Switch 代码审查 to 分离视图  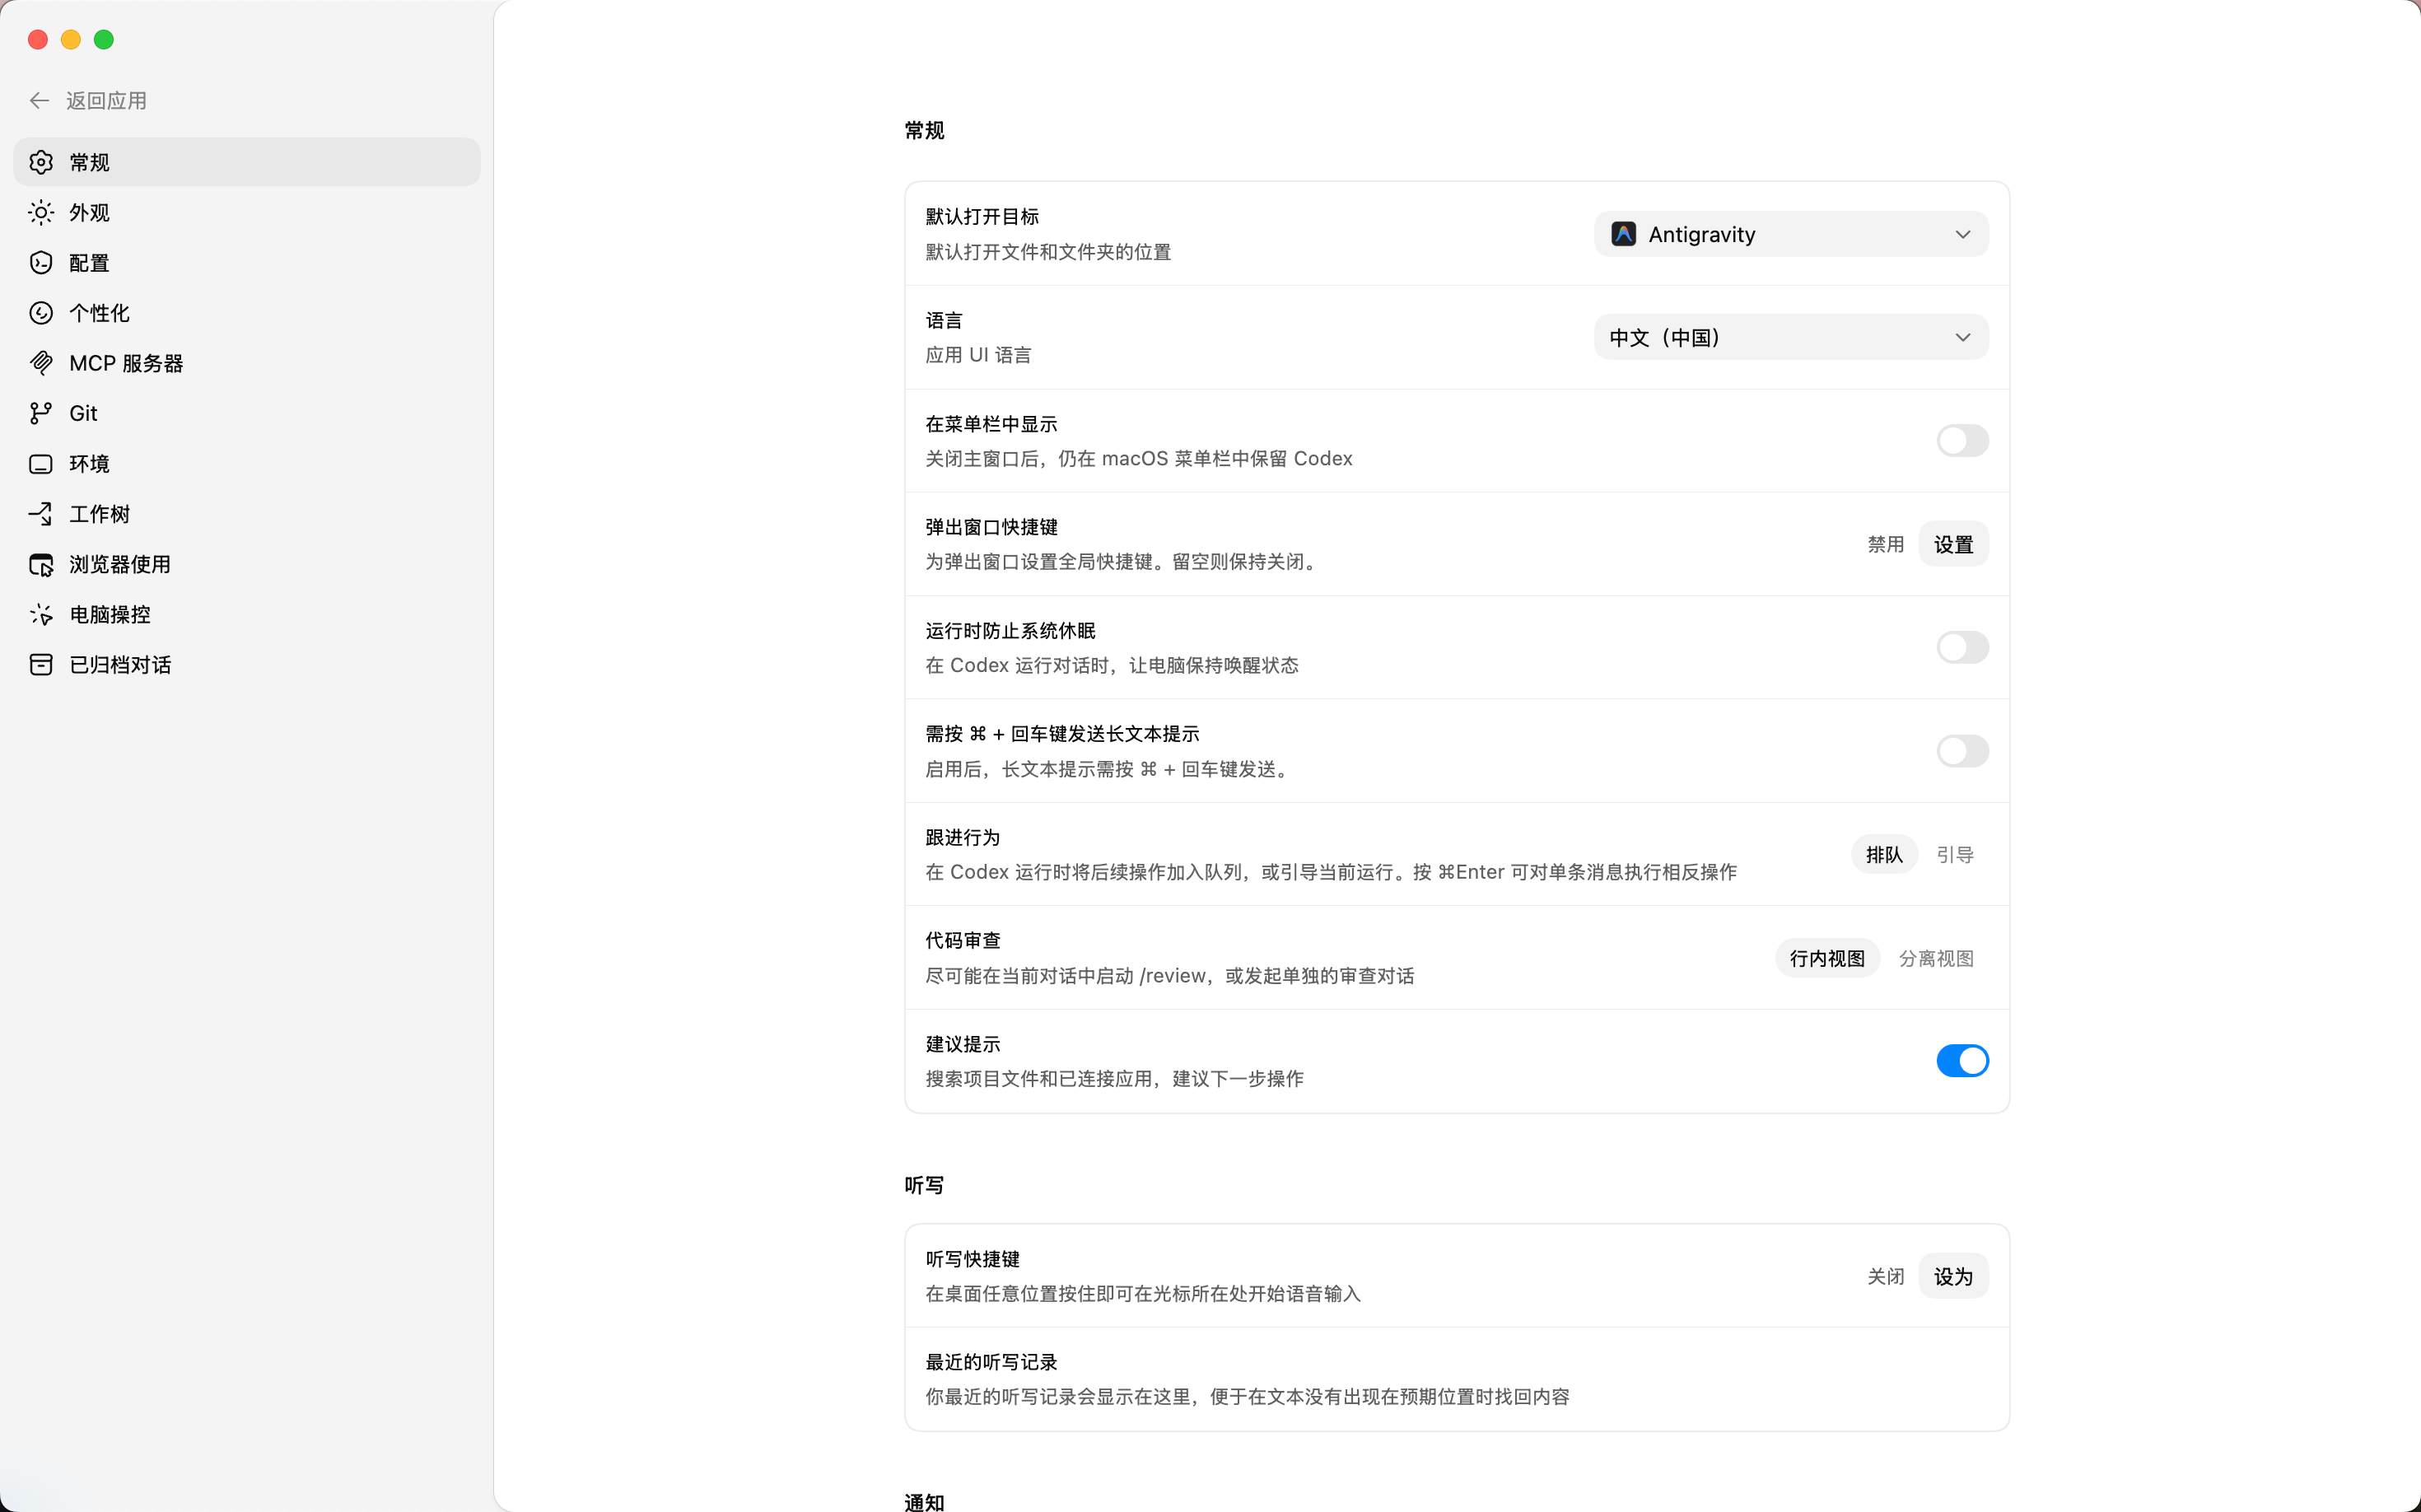pyautogui.click(x=1935, y=958)
